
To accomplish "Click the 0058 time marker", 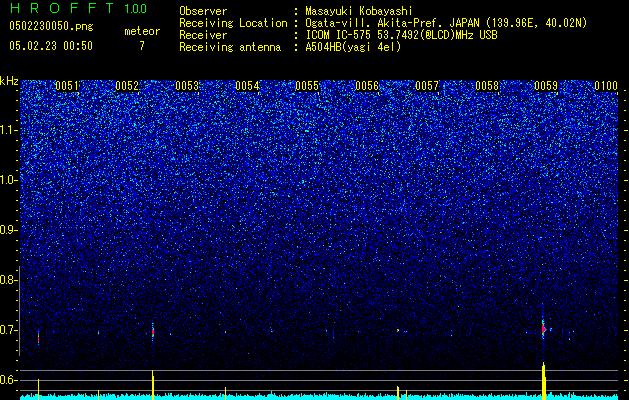I will pyautogui.click(x=487, y=86).
